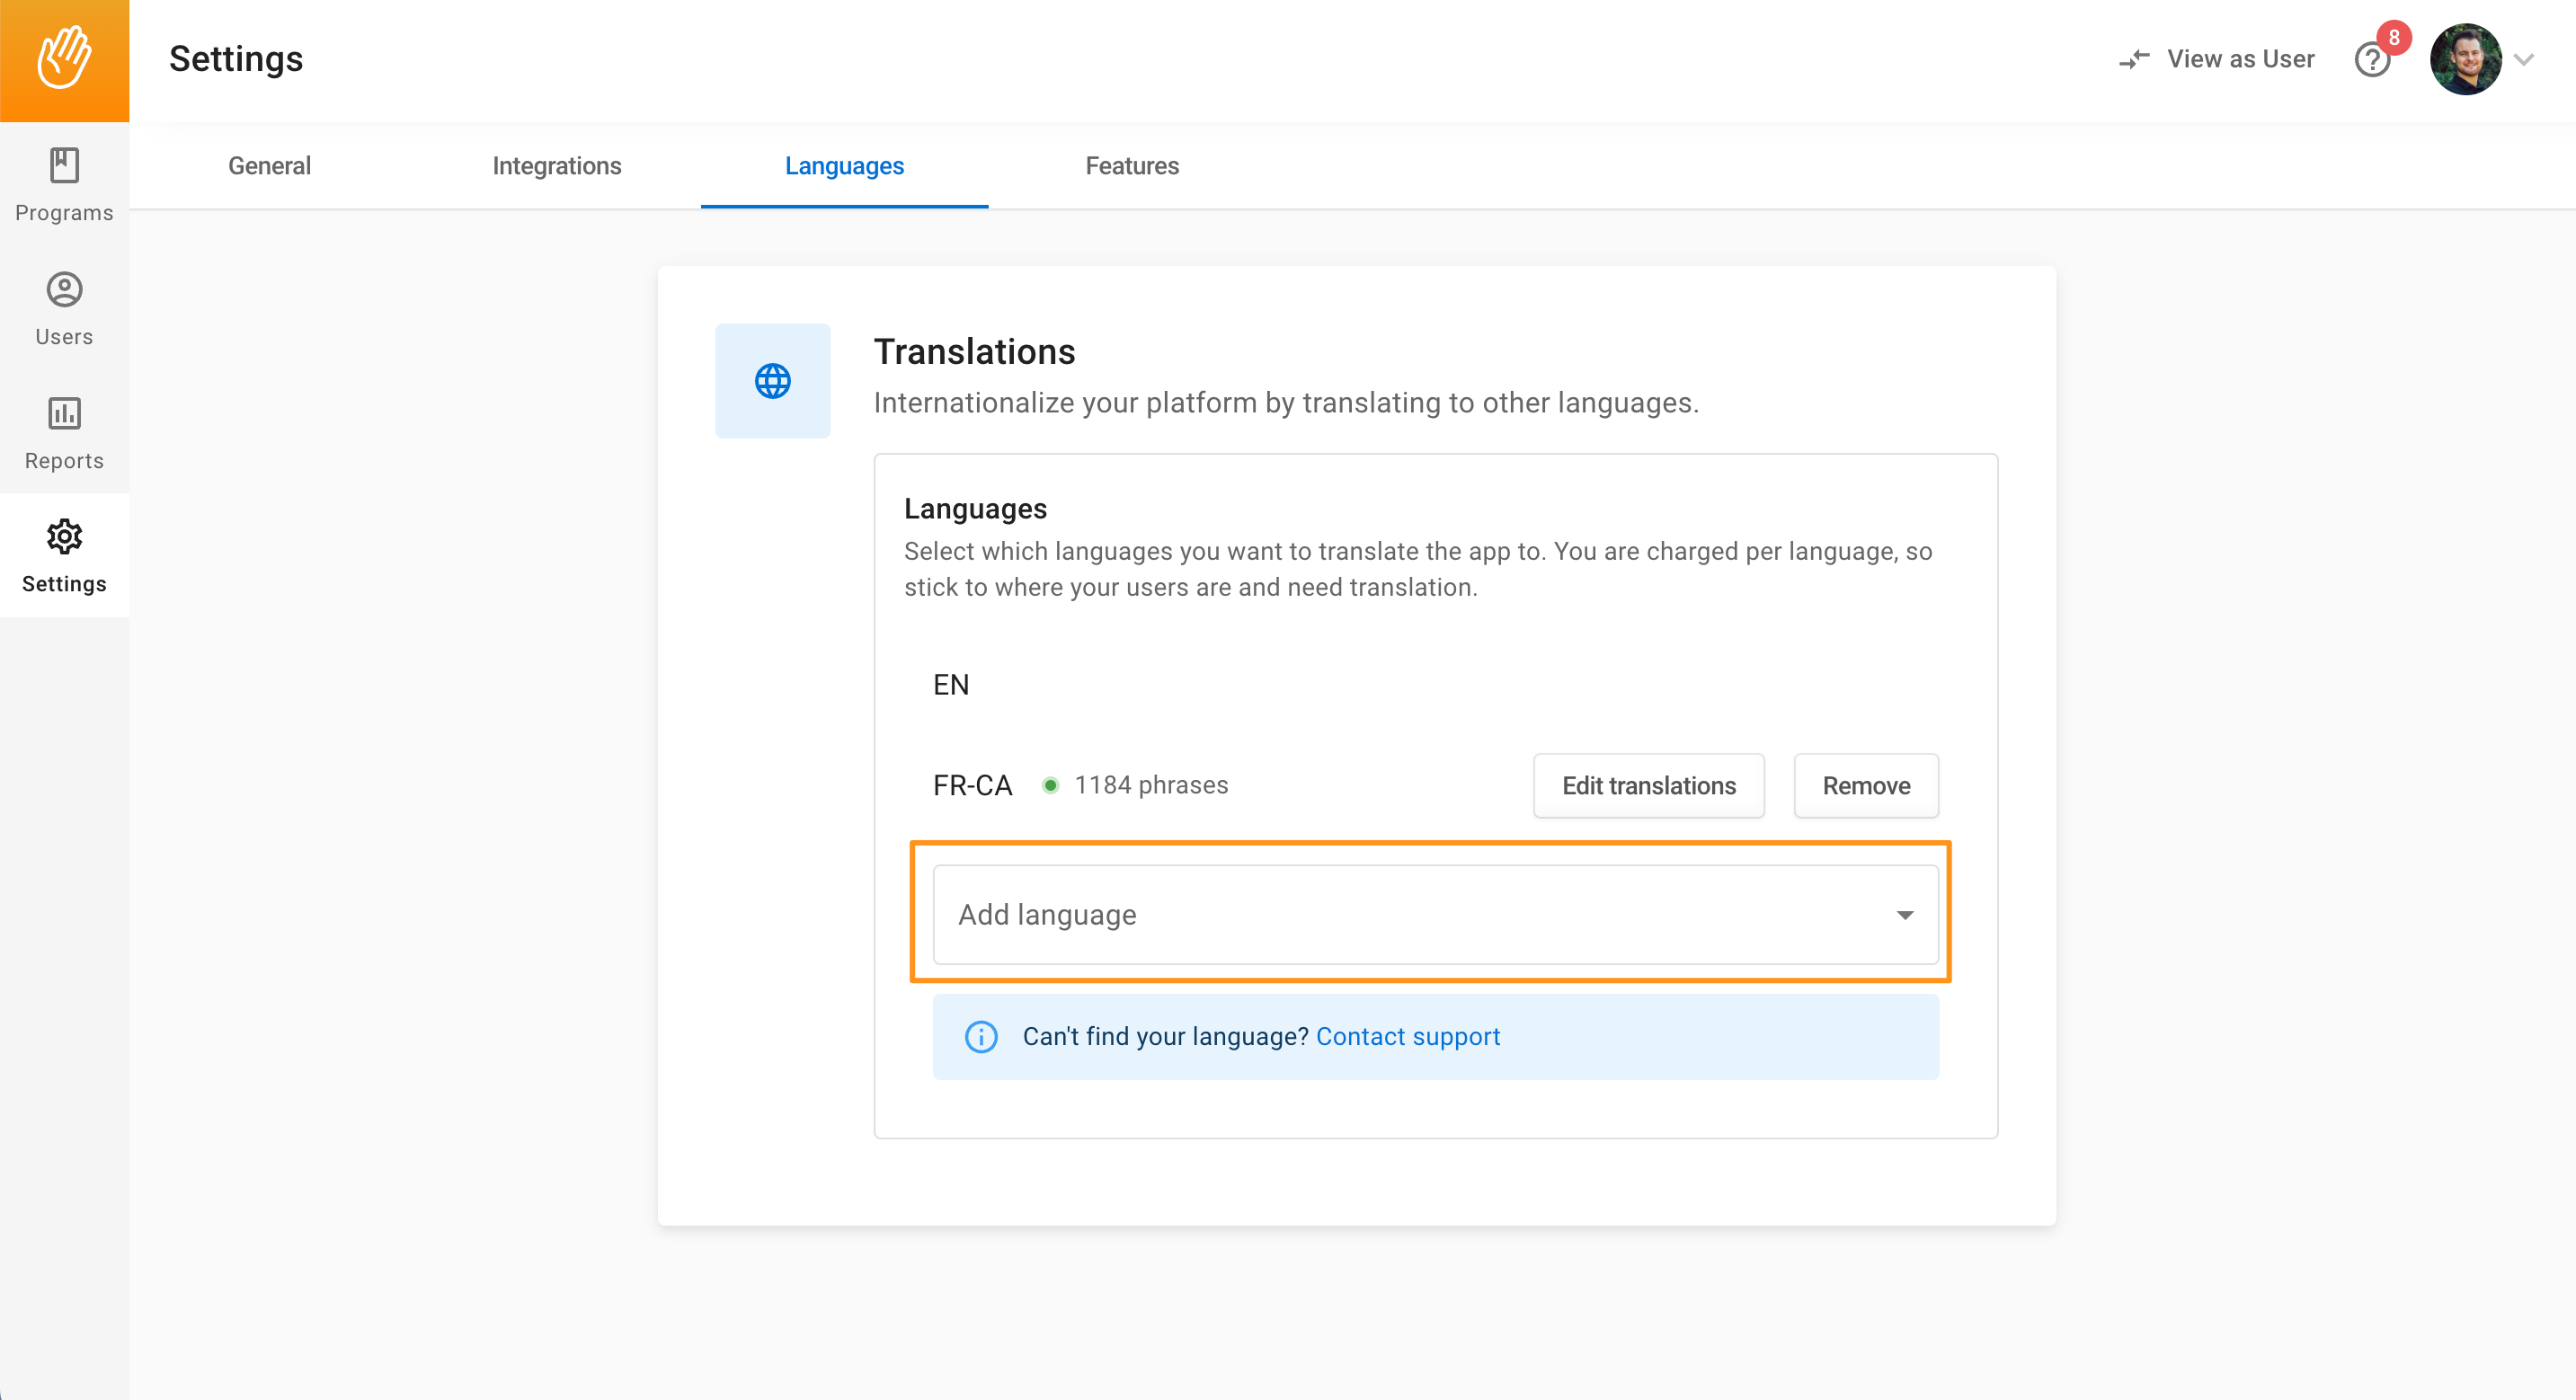This screenshot has width=2576, height=1400.
Task: Follow the Contact support link
Action: coord(1407,1037)
